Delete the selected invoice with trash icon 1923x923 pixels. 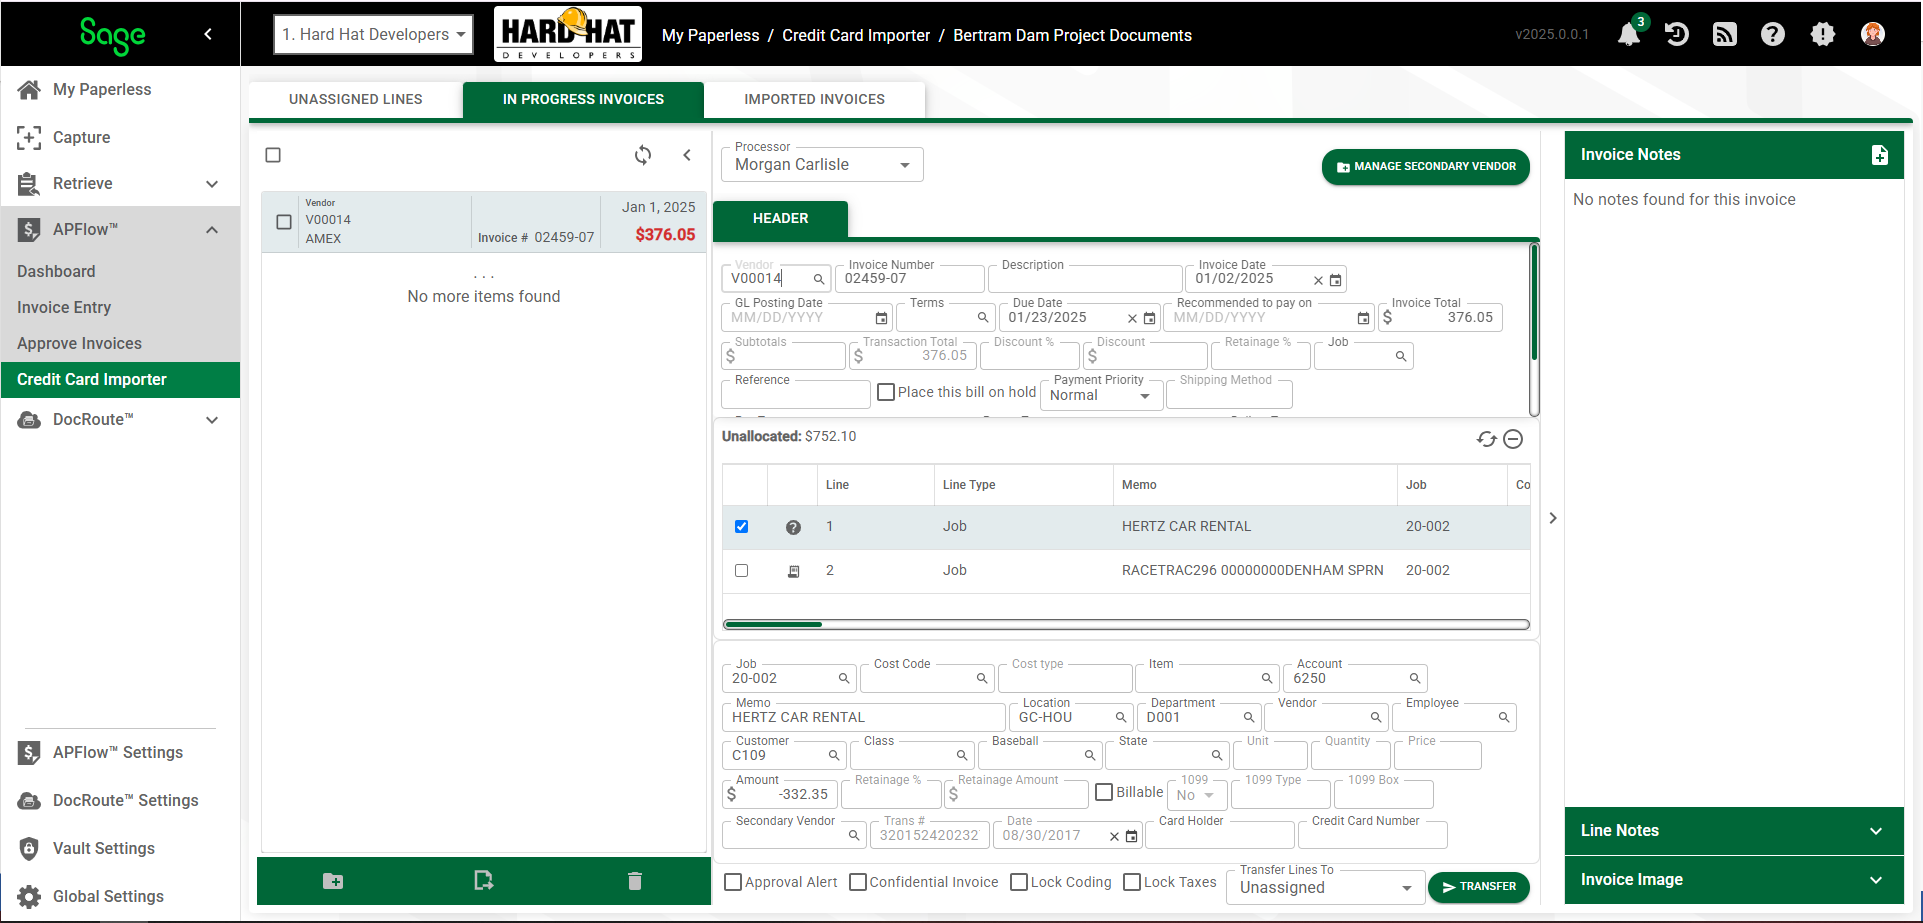click(x=634, y=881)
